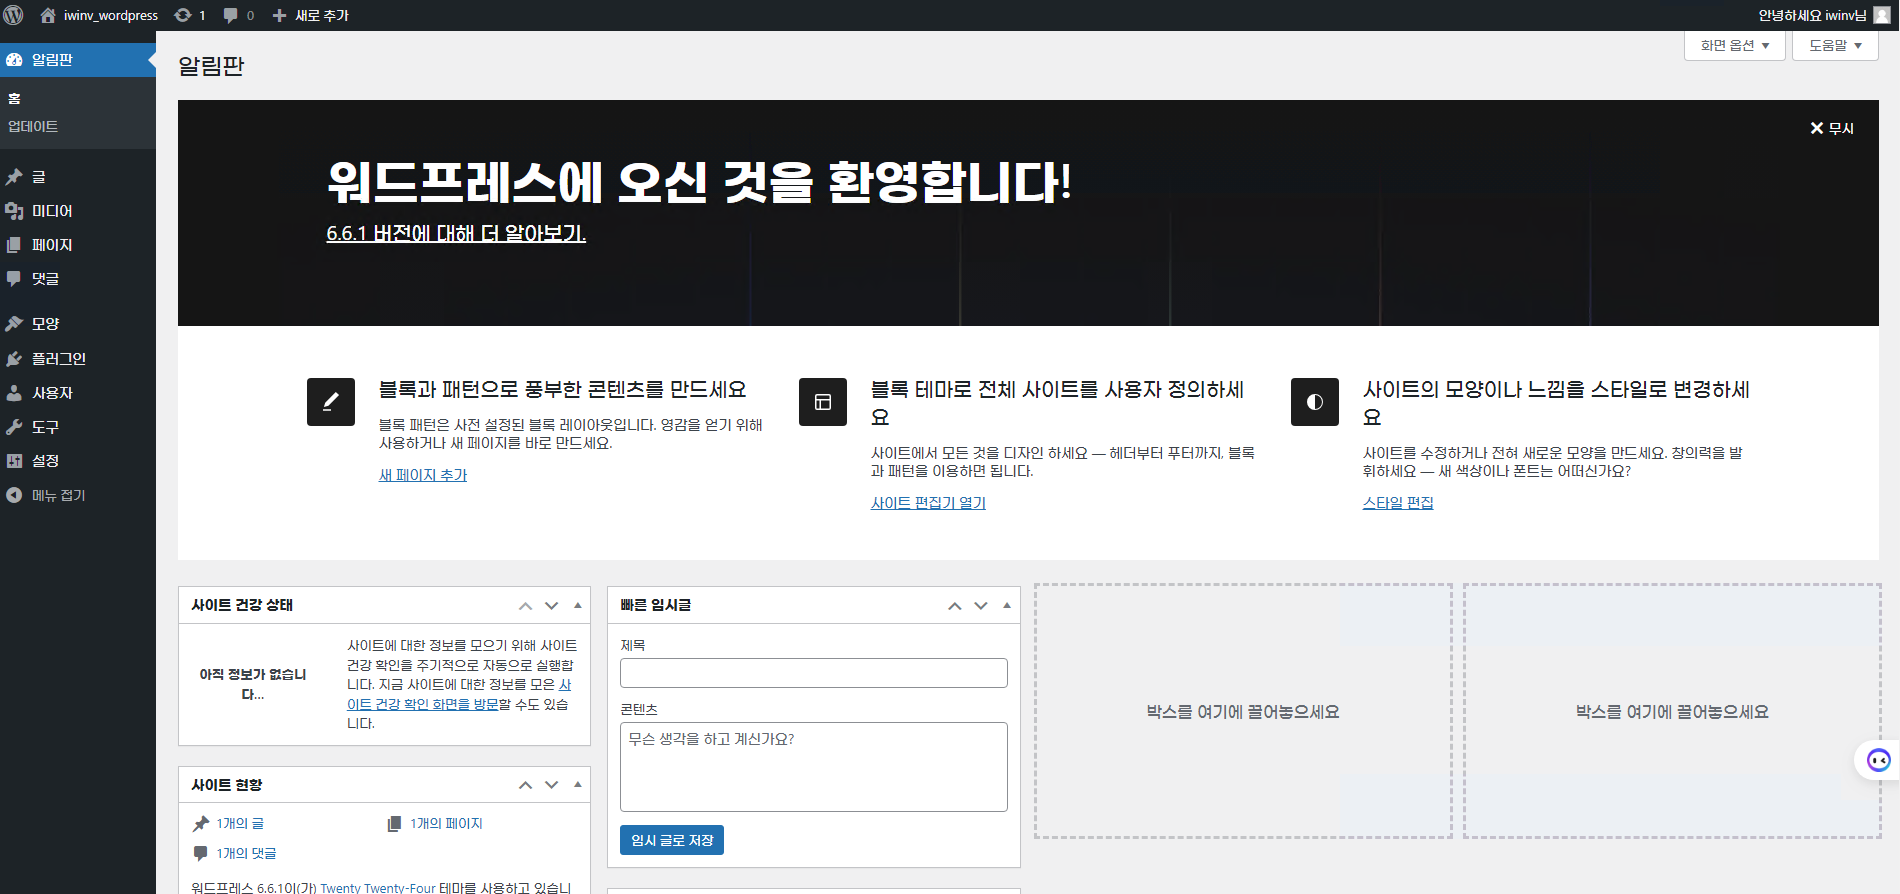Collapse menu with 메뉴 접기 arrow icon

click(x=14, y=495)
